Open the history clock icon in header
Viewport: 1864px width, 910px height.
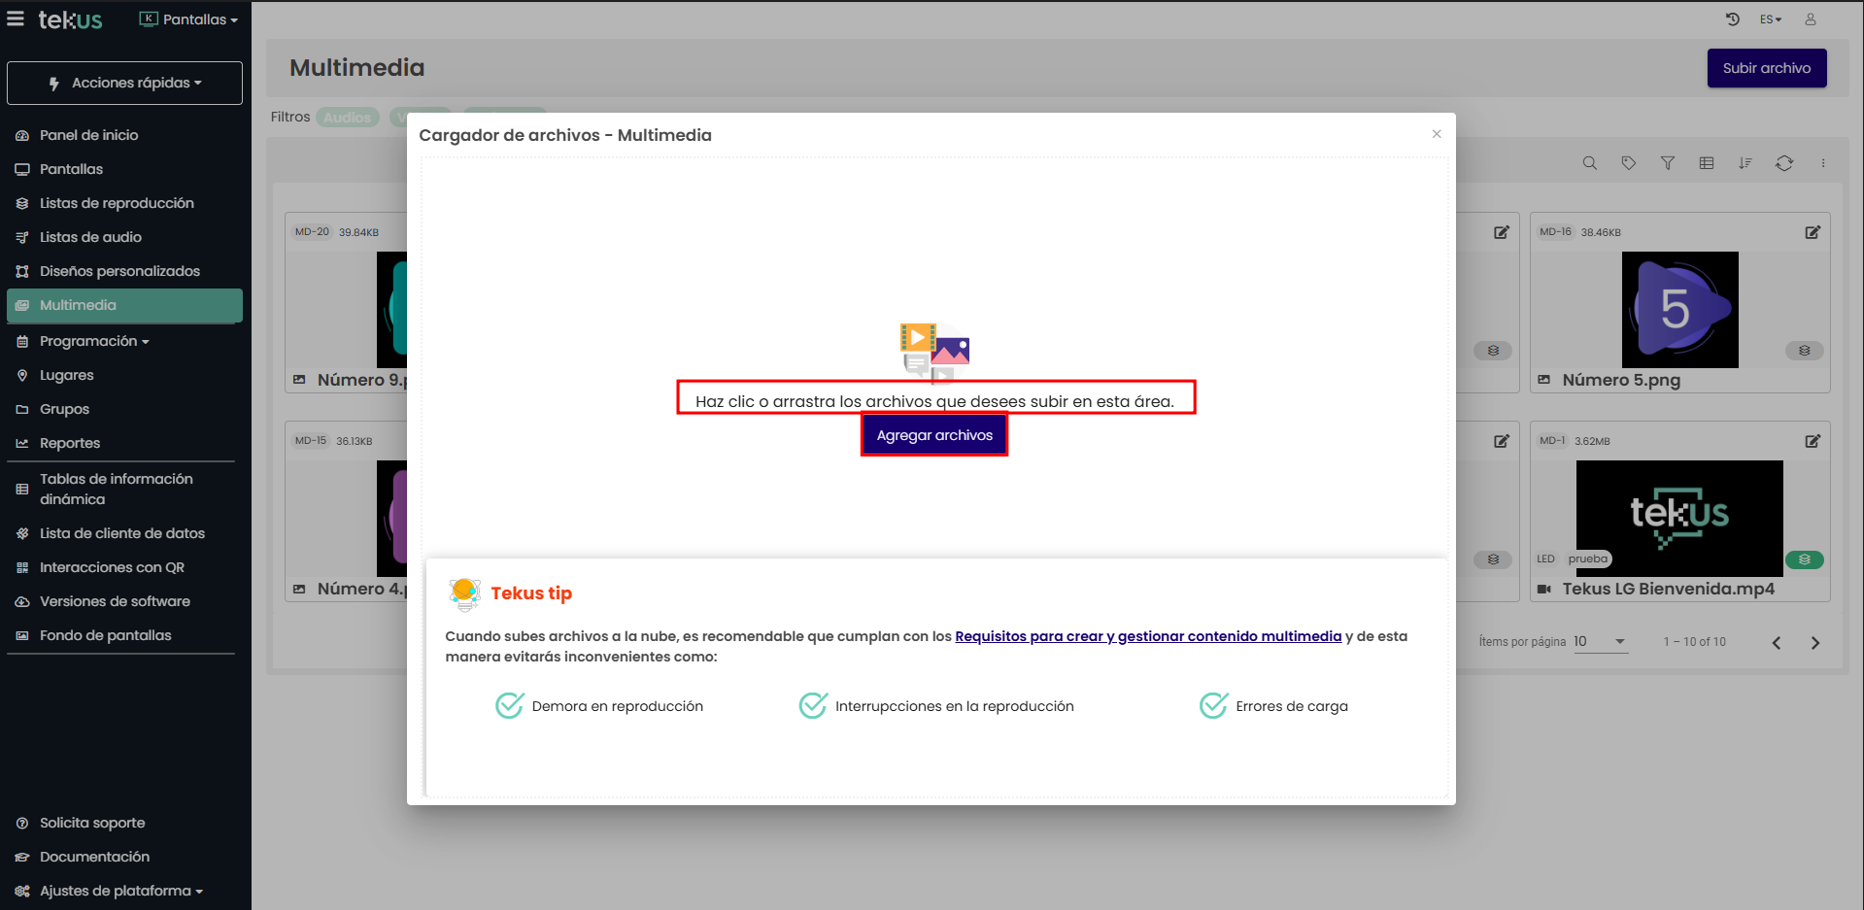point(1732,19)
